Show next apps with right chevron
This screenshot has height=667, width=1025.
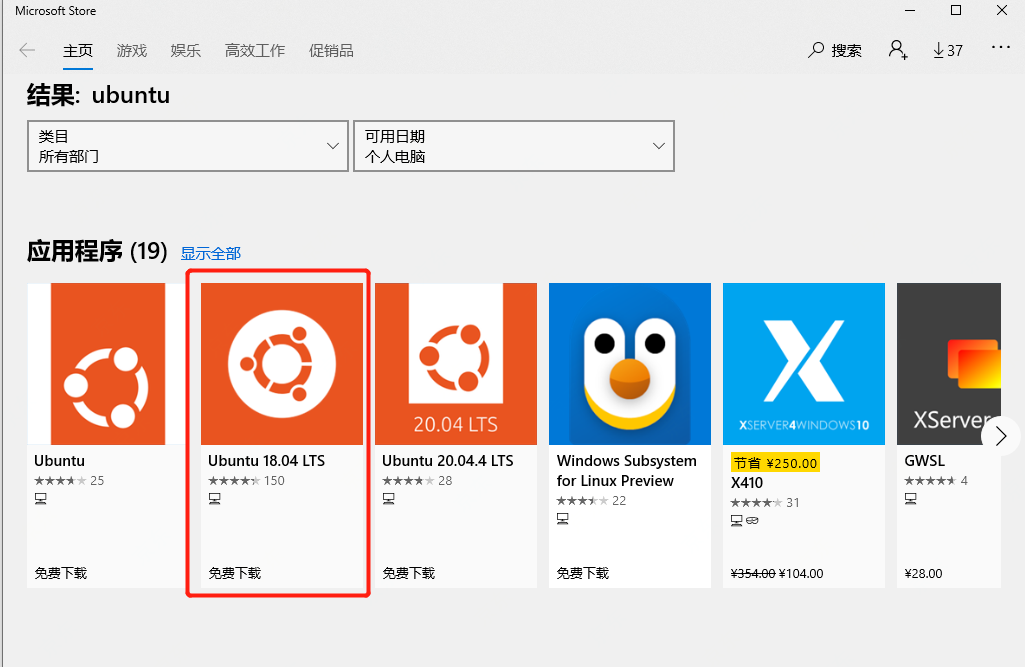[x=1000, y=436]
